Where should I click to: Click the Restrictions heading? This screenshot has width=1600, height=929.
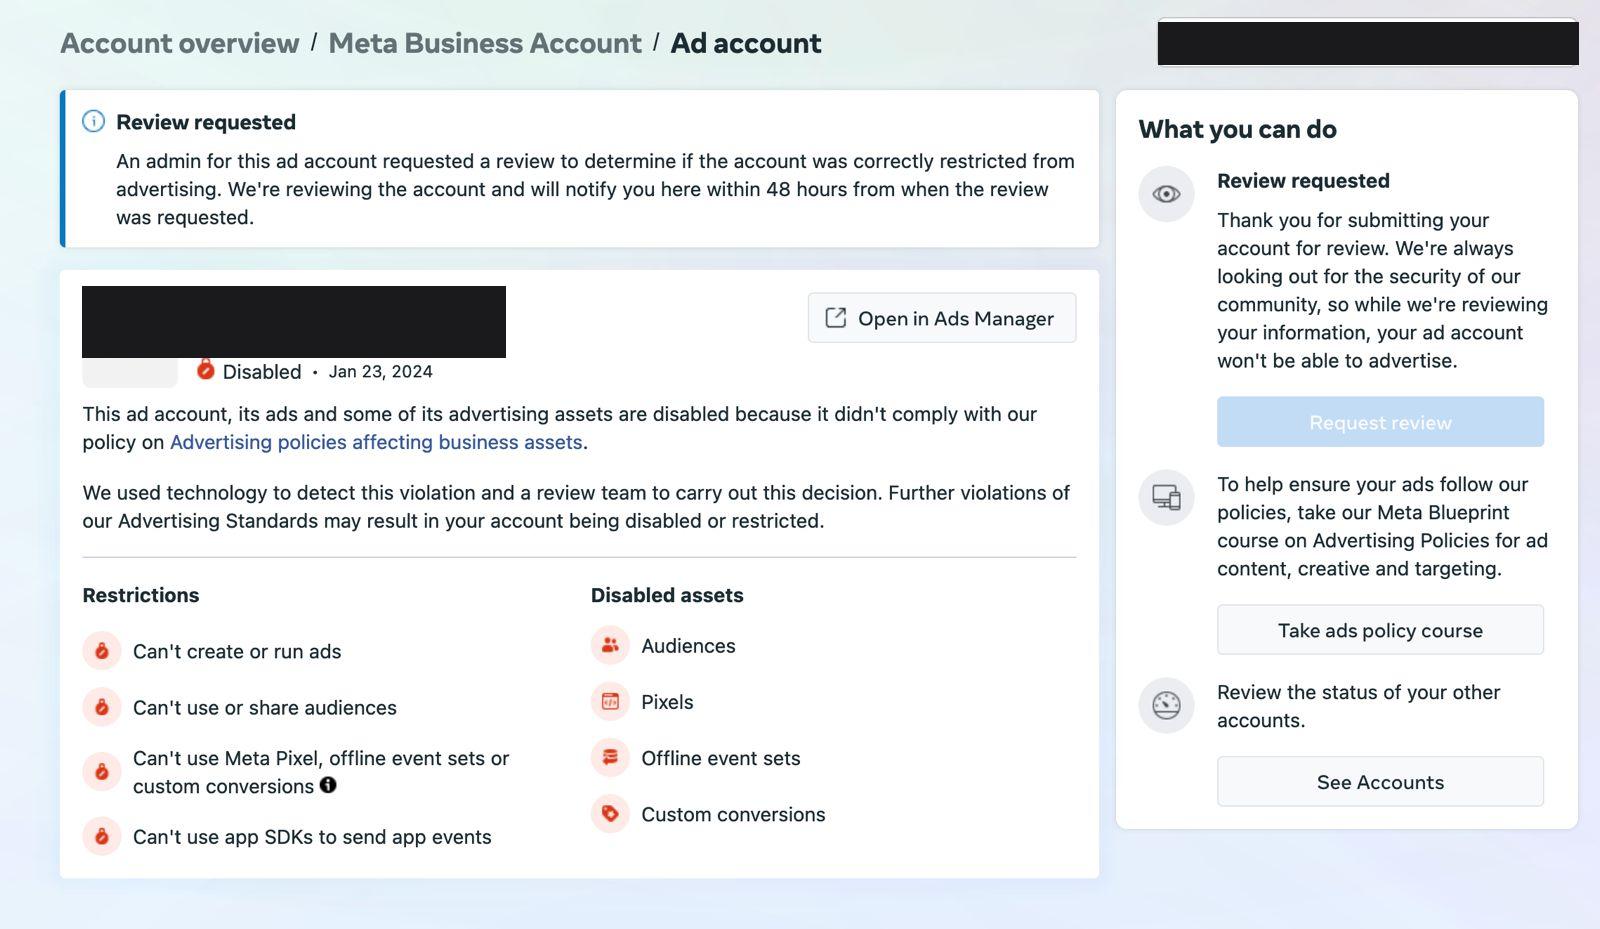pyautogui.click(x=141, y=595)
